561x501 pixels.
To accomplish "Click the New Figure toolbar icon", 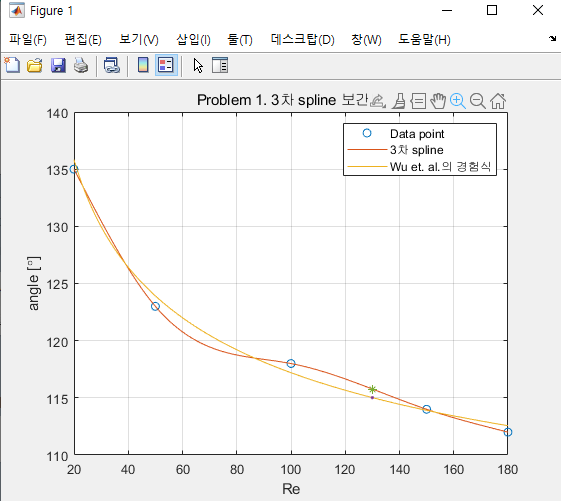I will 12,65.
